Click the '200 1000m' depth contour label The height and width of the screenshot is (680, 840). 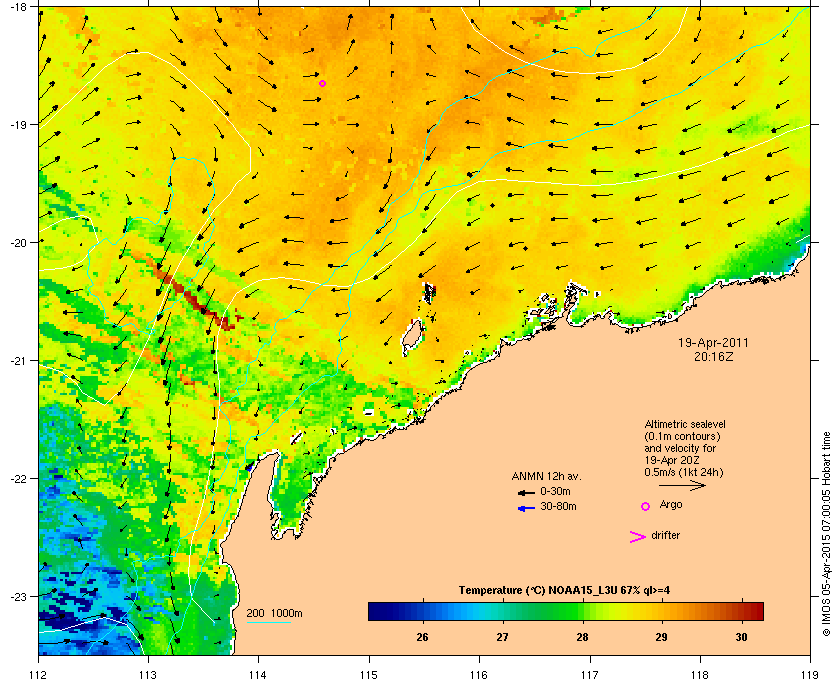(x=274, y=614)
